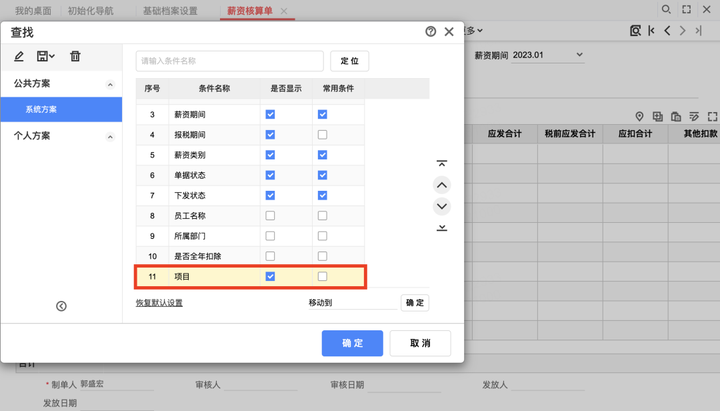Toggle 常用条件 checkbox for 报税期间
Image resolution: width=720 pixels, height=411 pixels.
322,135
